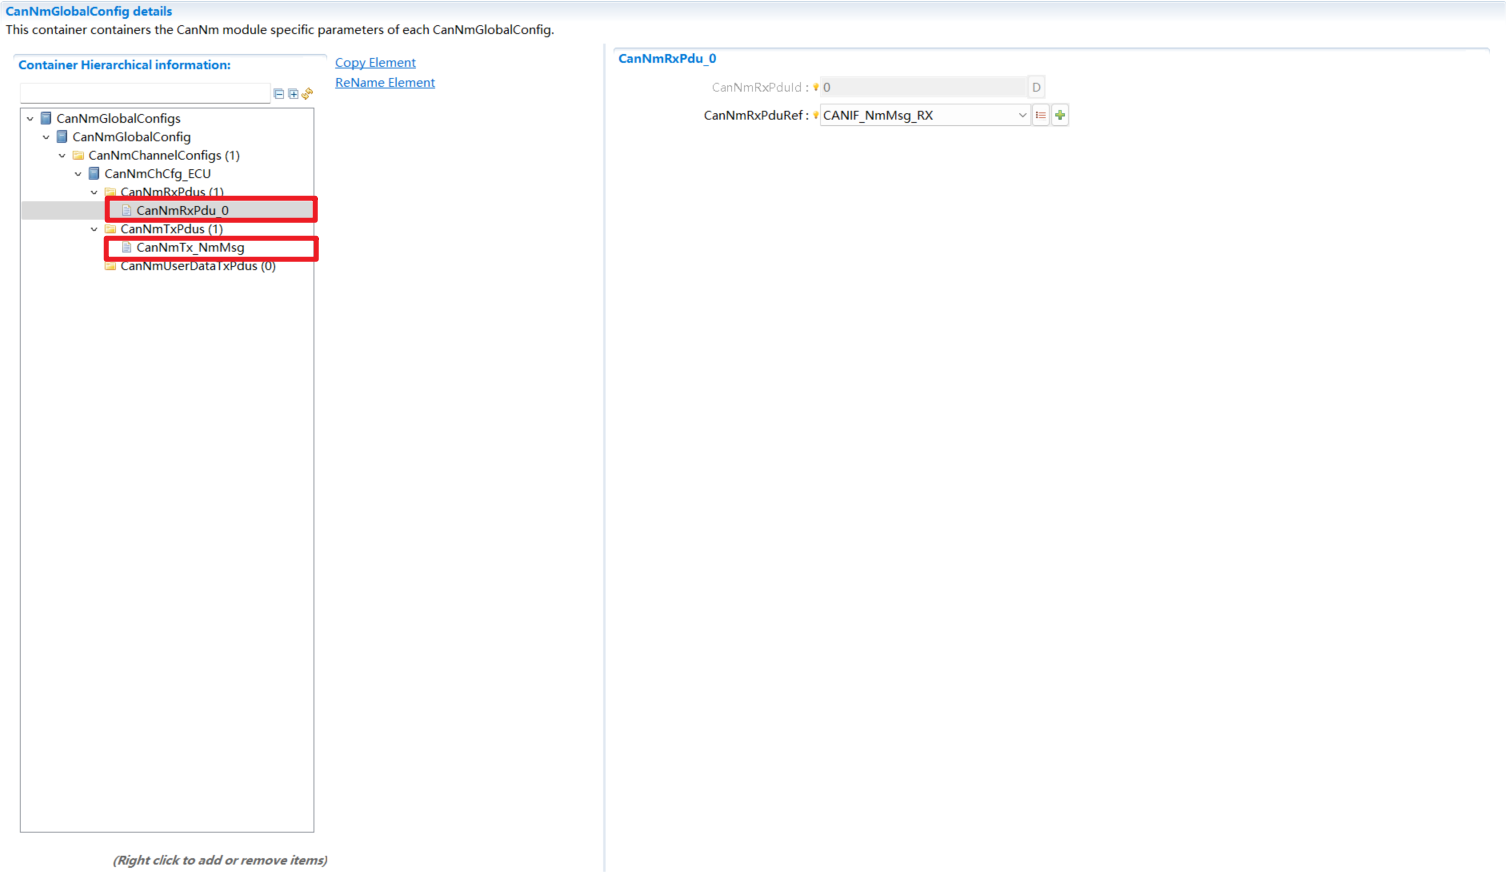Image resolution: width=1506 pixels, height=874 pixels.
Task: Click the module icon of CanNmChCfg_ECU
Action: 94,173
